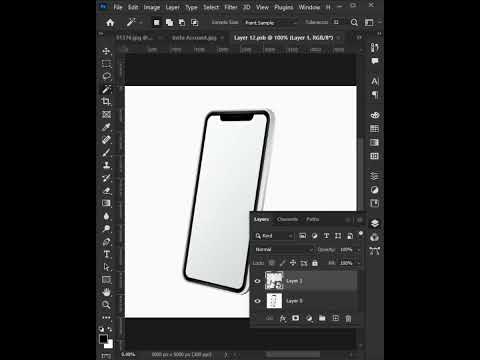Add layer style with fx button
This screenshot has width=480, height=360.
pos(283,318)
